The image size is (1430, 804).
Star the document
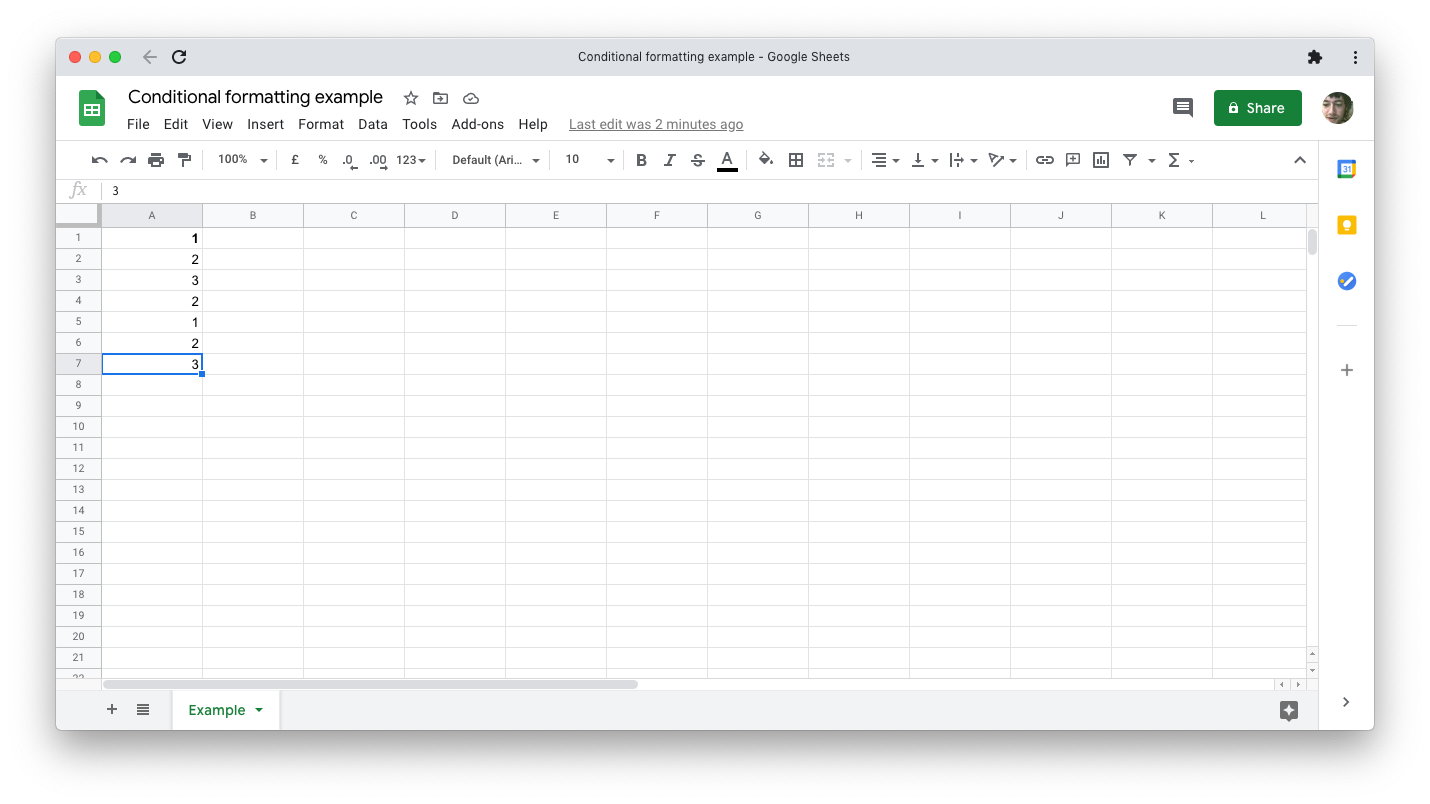click(410, 98)
